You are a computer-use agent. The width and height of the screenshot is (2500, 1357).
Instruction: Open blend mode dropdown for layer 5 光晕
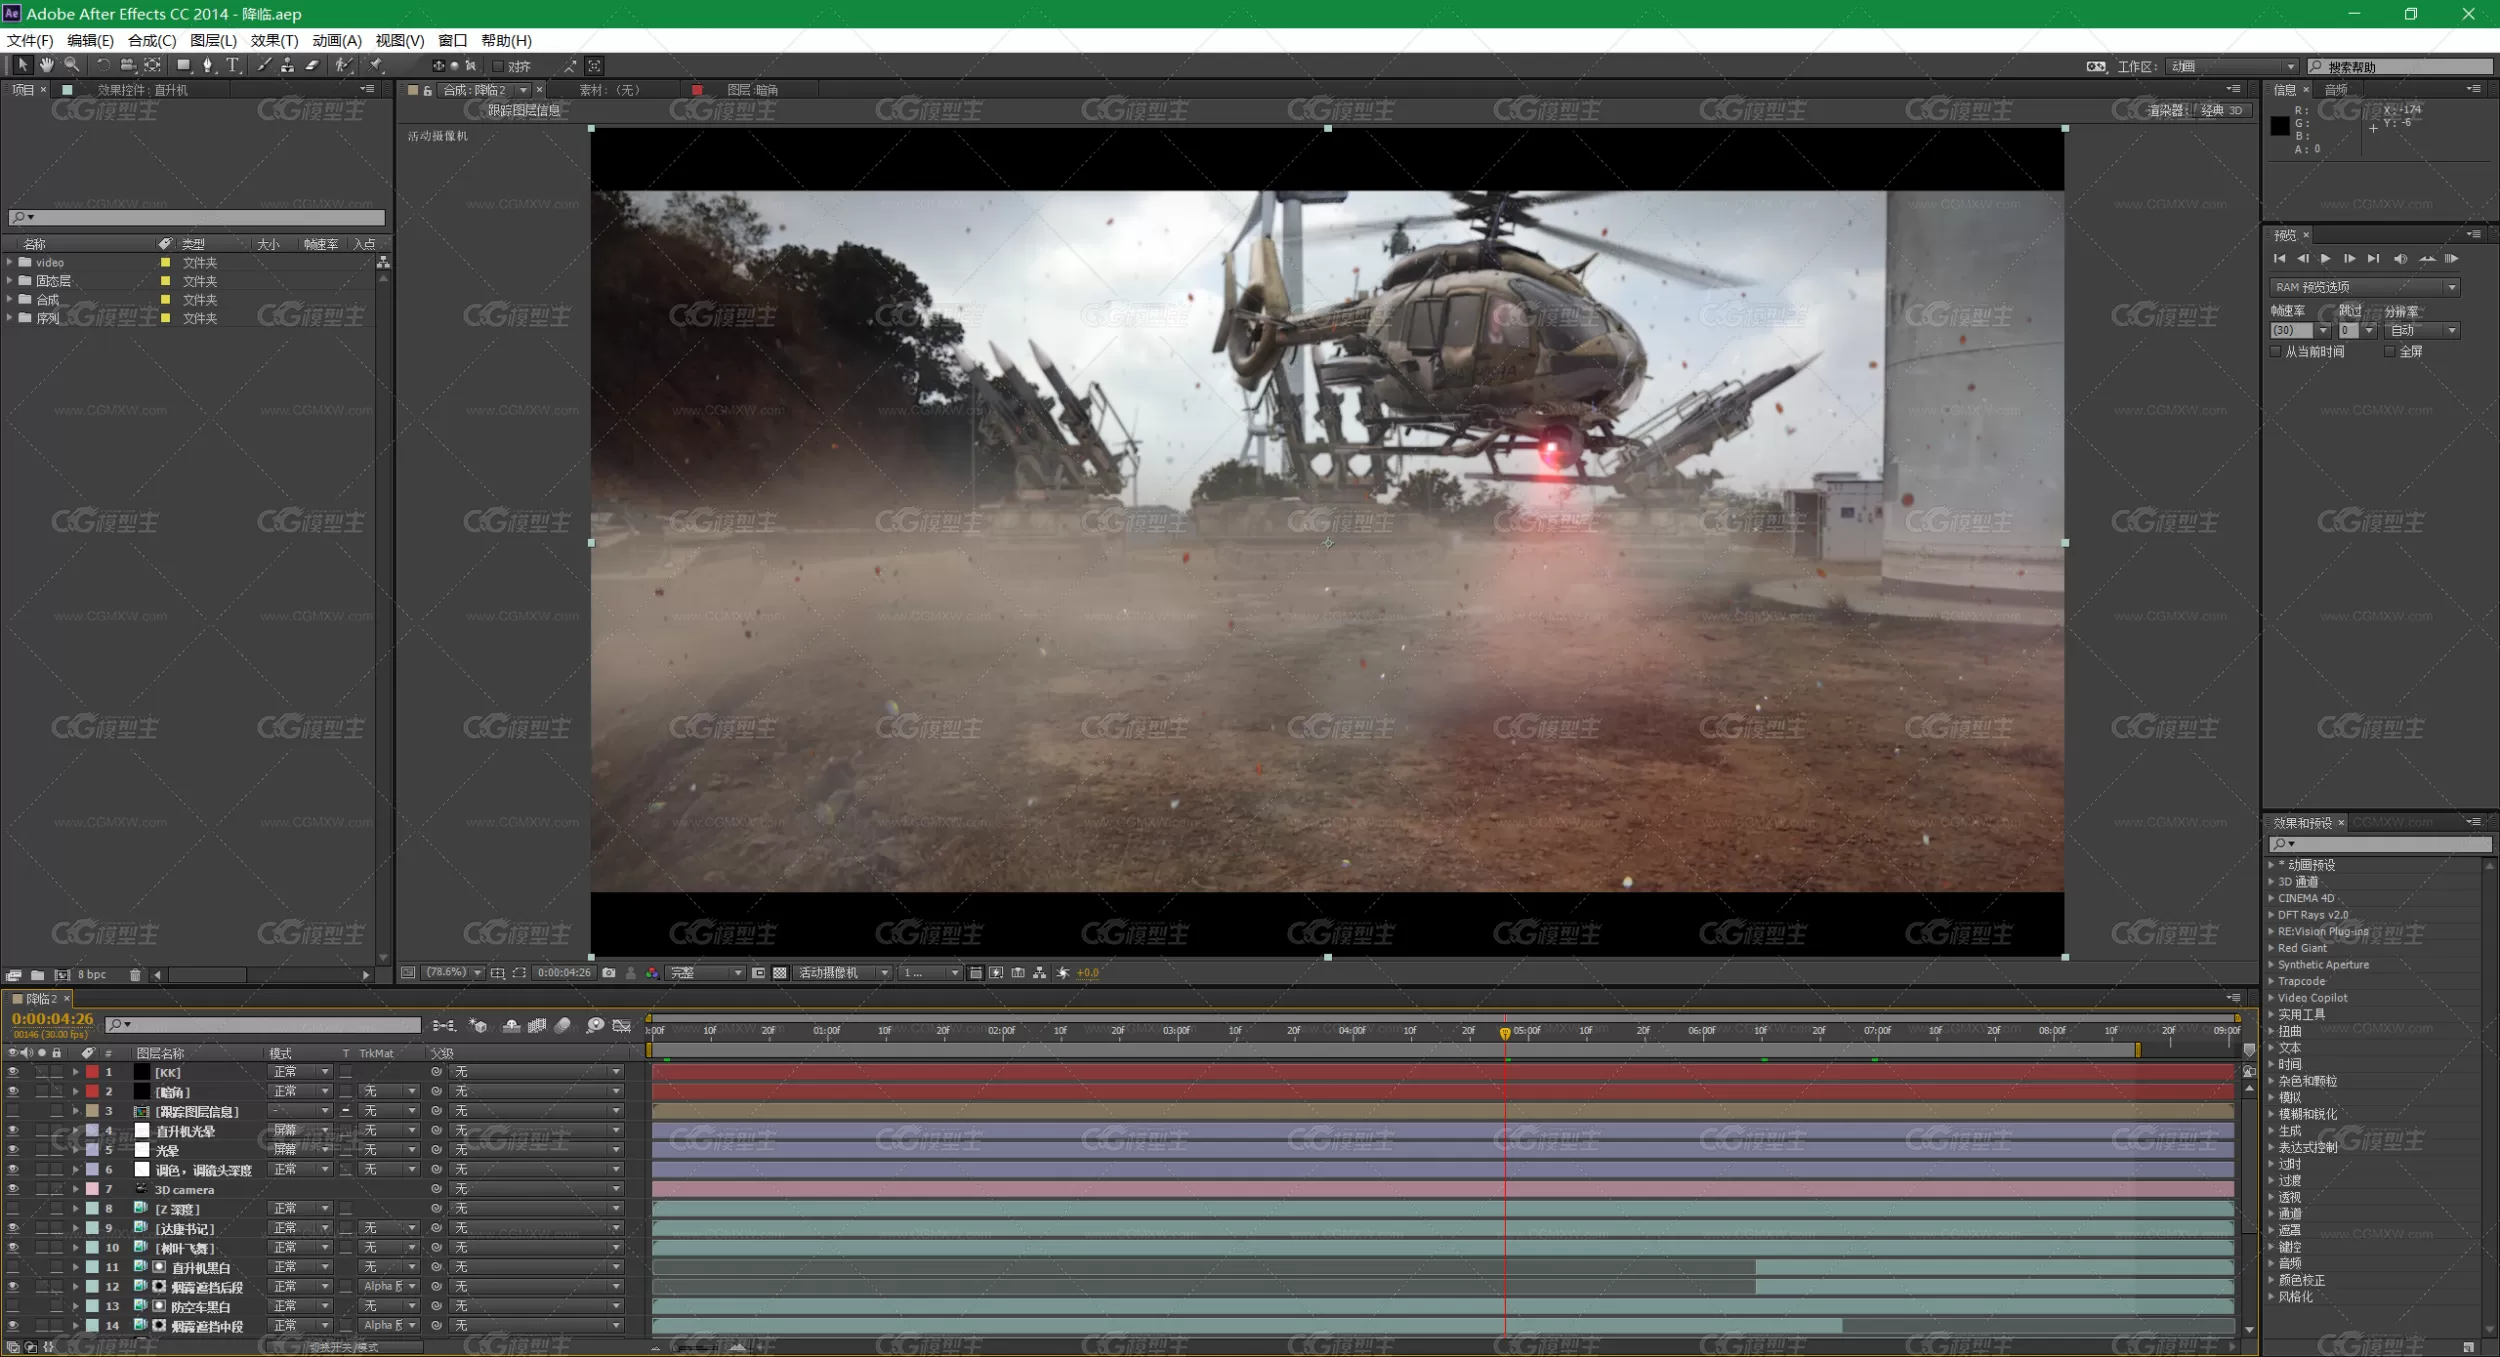[x=301, y=1150]
